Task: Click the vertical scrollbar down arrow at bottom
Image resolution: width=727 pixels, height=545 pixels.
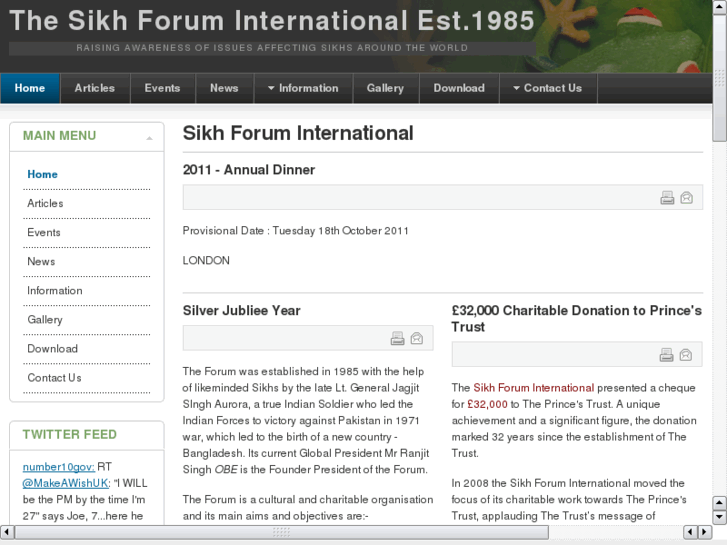Action: [719, 517]
